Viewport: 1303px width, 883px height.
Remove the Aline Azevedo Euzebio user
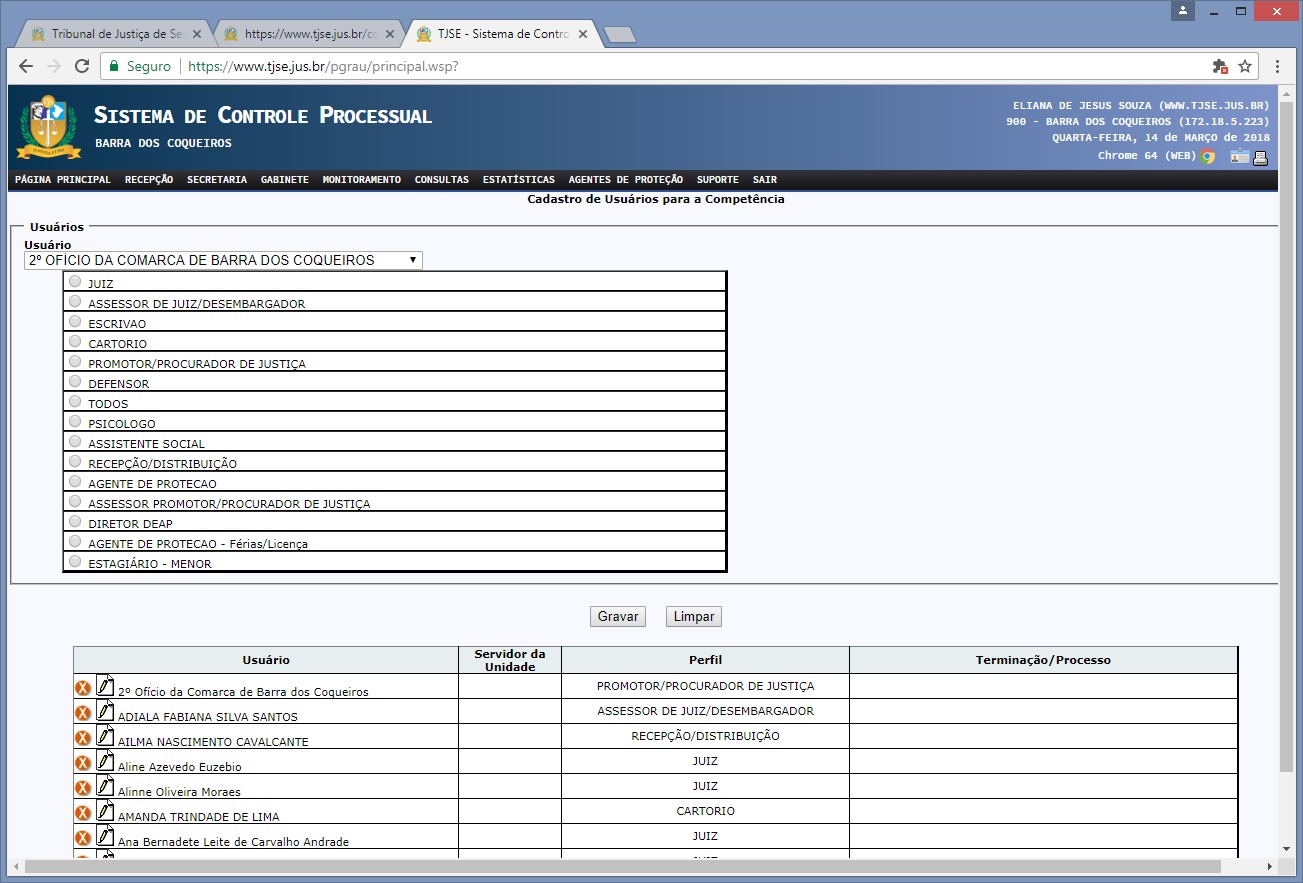(x=83, y=763)
